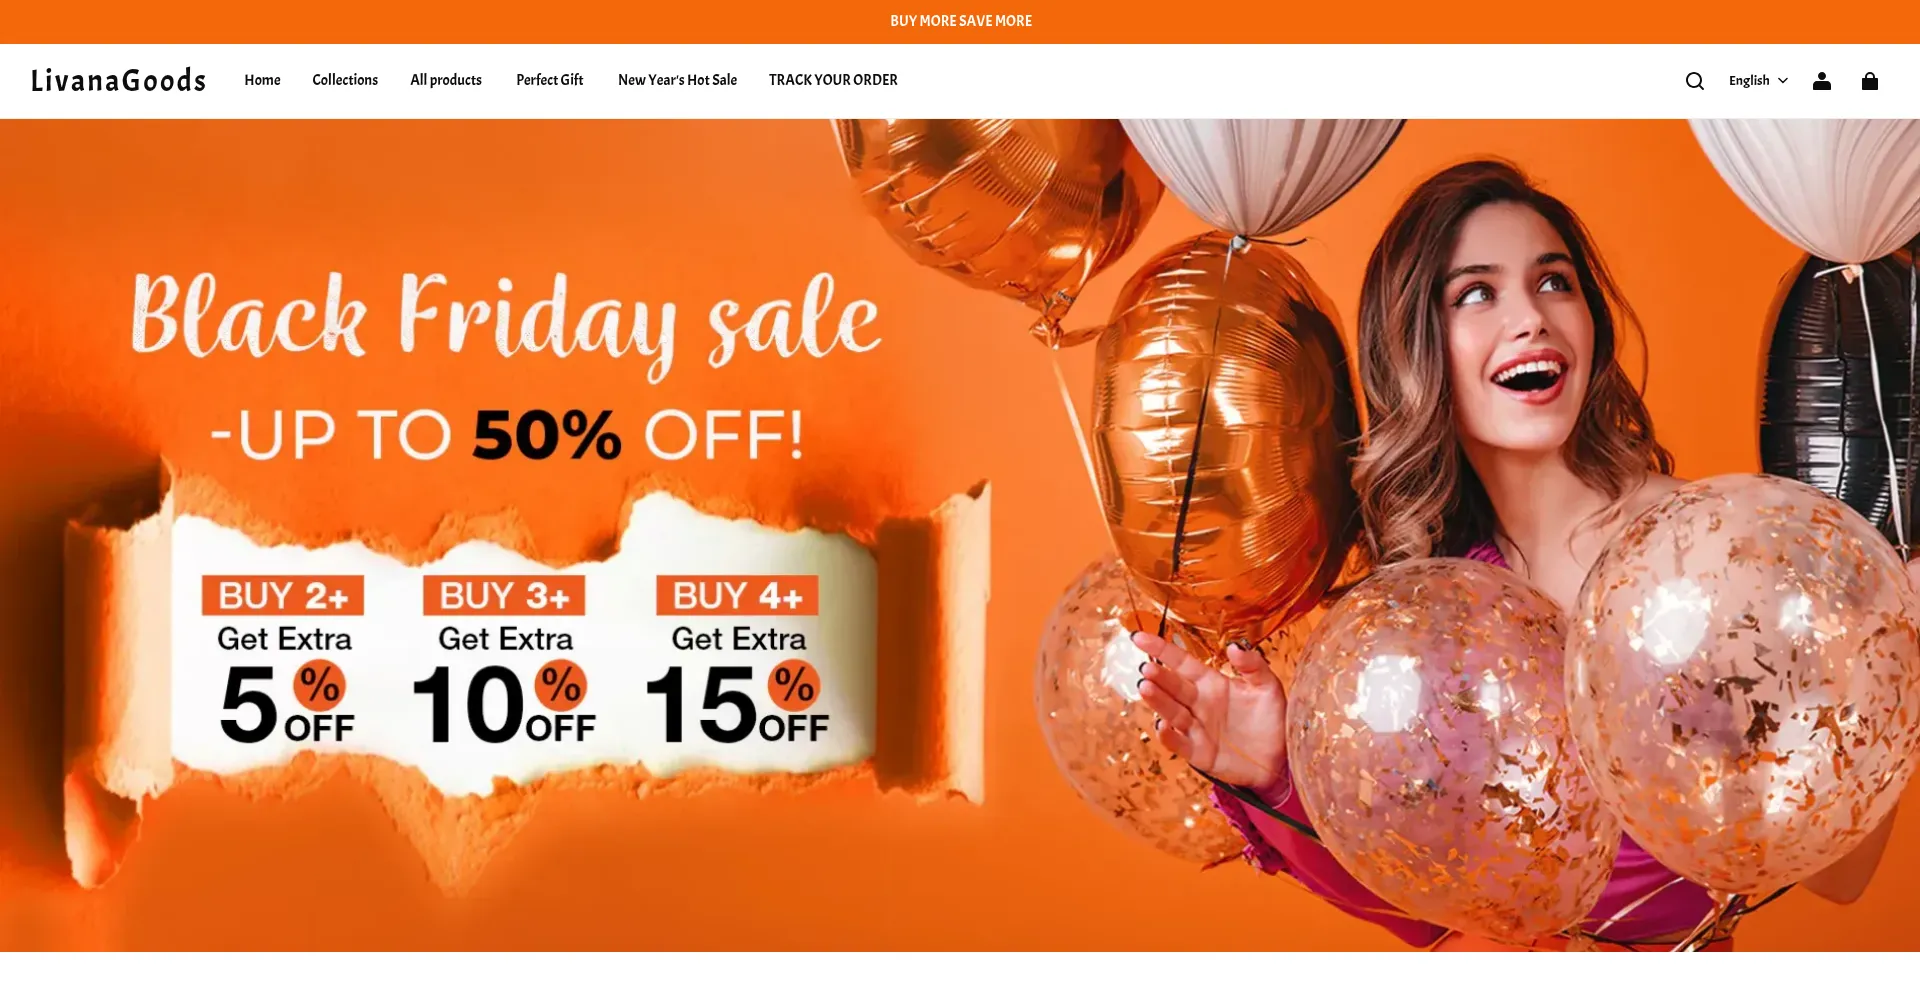Open the Collections menu item

pos(345,80)
